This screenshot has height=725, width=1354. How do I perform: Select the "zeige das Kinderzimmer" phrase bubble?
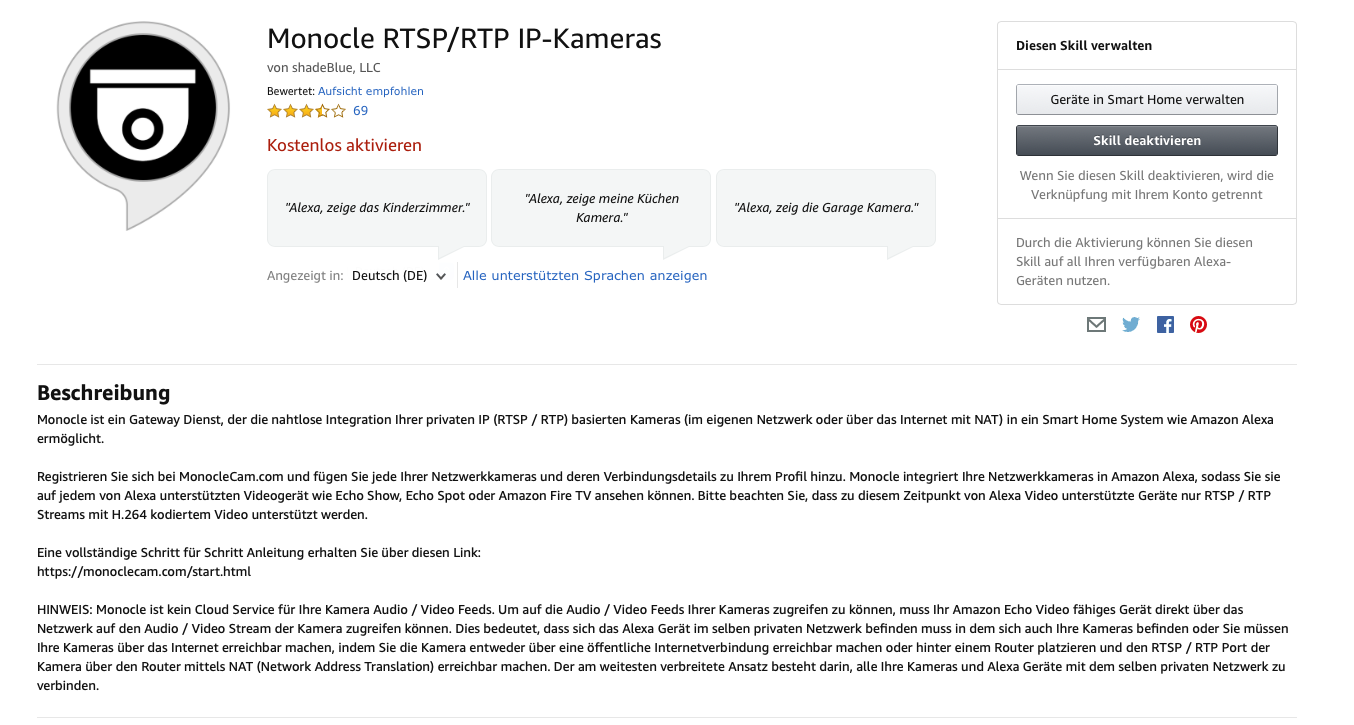[377, 208]
